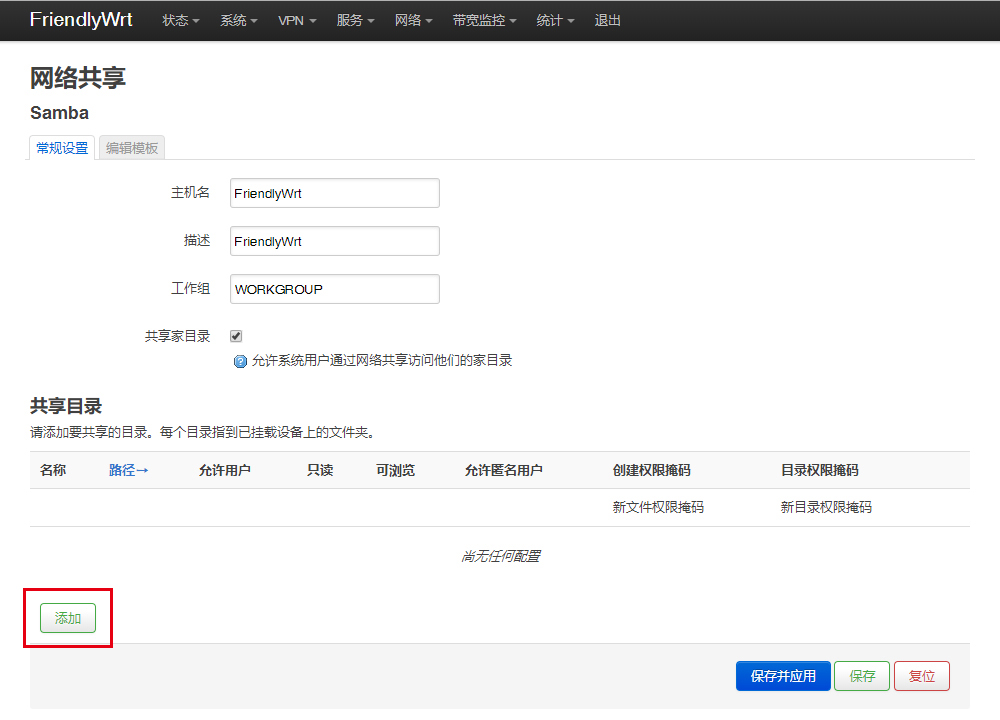Open the 服务 dropdown menu

point(355,20)
